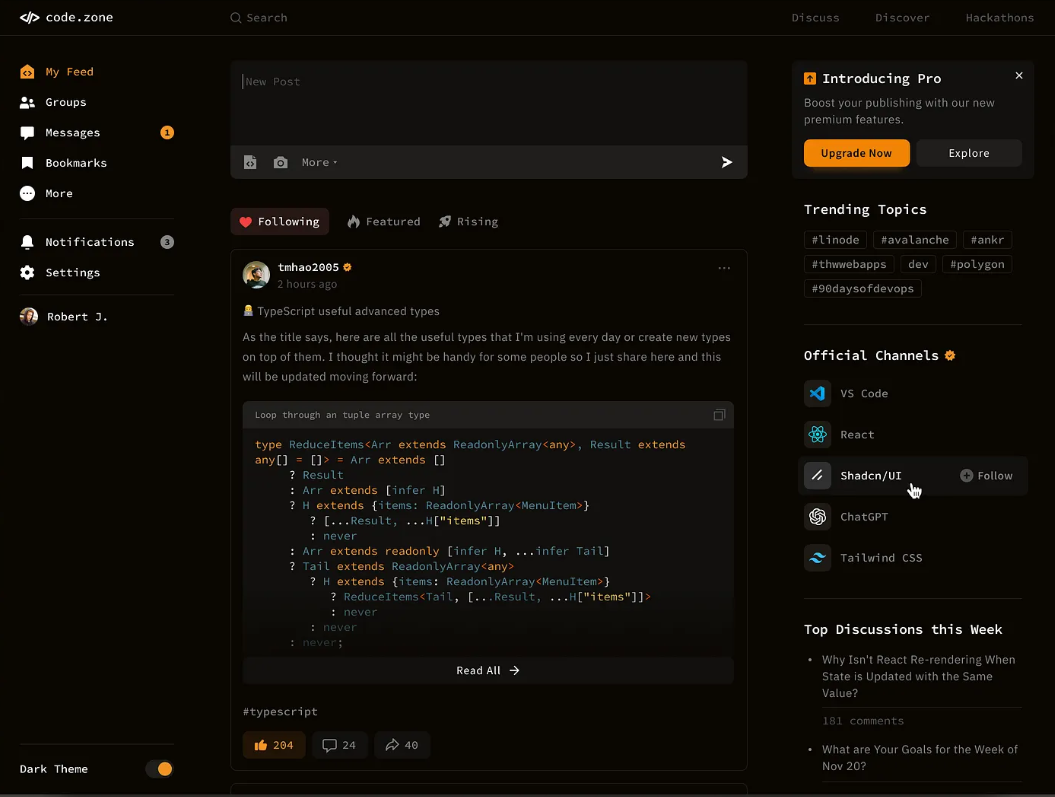Open the Tailwind CSS channel icon

817,558
